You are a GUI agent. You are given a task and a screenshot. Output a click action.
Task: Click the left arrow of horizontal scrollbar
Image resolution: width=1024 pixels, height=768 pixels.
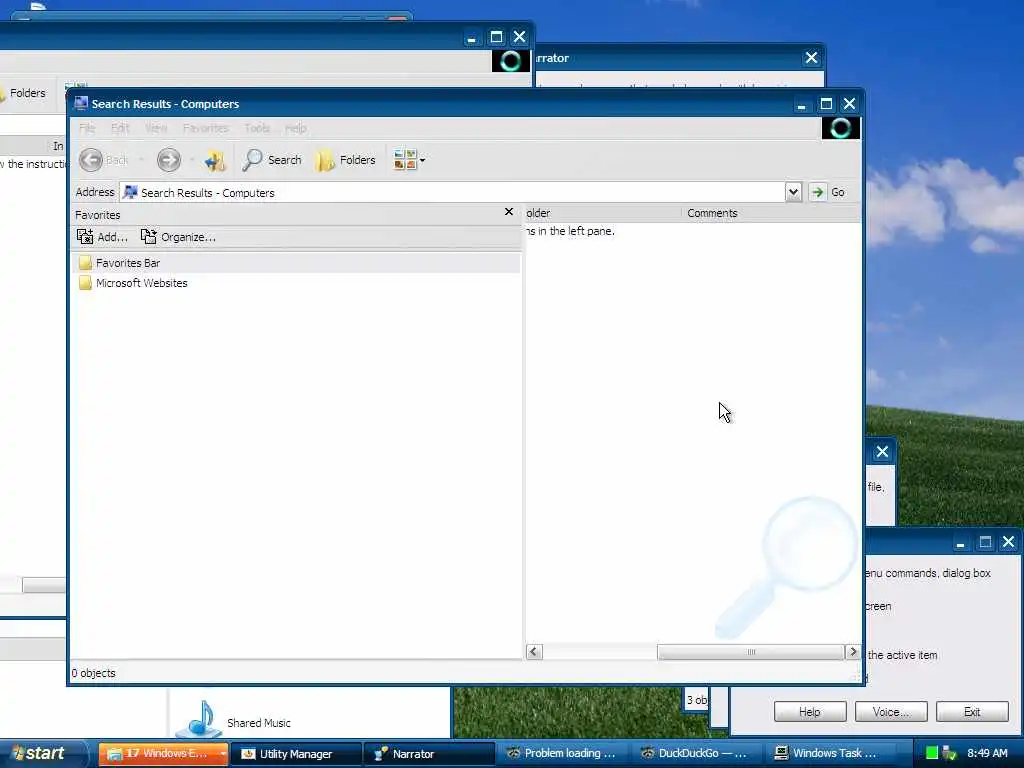click(534, 652)
